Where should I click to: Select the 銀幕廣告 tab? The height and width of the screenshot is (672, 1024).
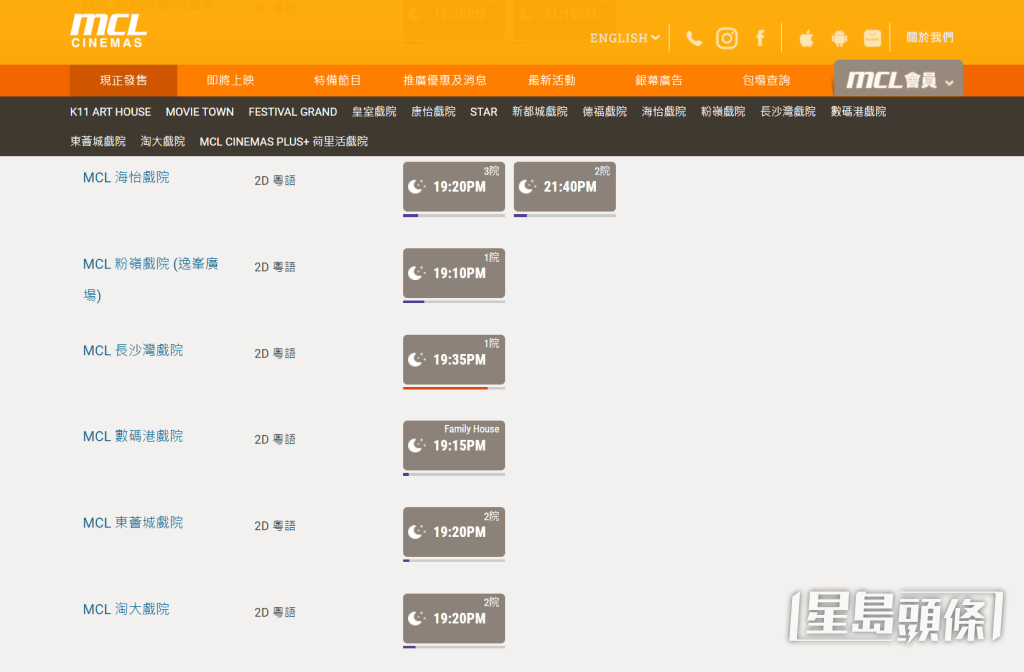(x=659, y=80)
